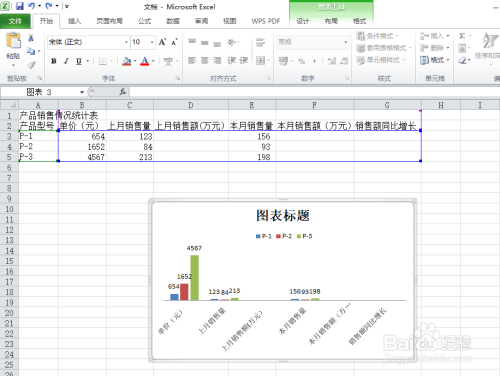
Task: Click middle align icon
Action: 205,42
